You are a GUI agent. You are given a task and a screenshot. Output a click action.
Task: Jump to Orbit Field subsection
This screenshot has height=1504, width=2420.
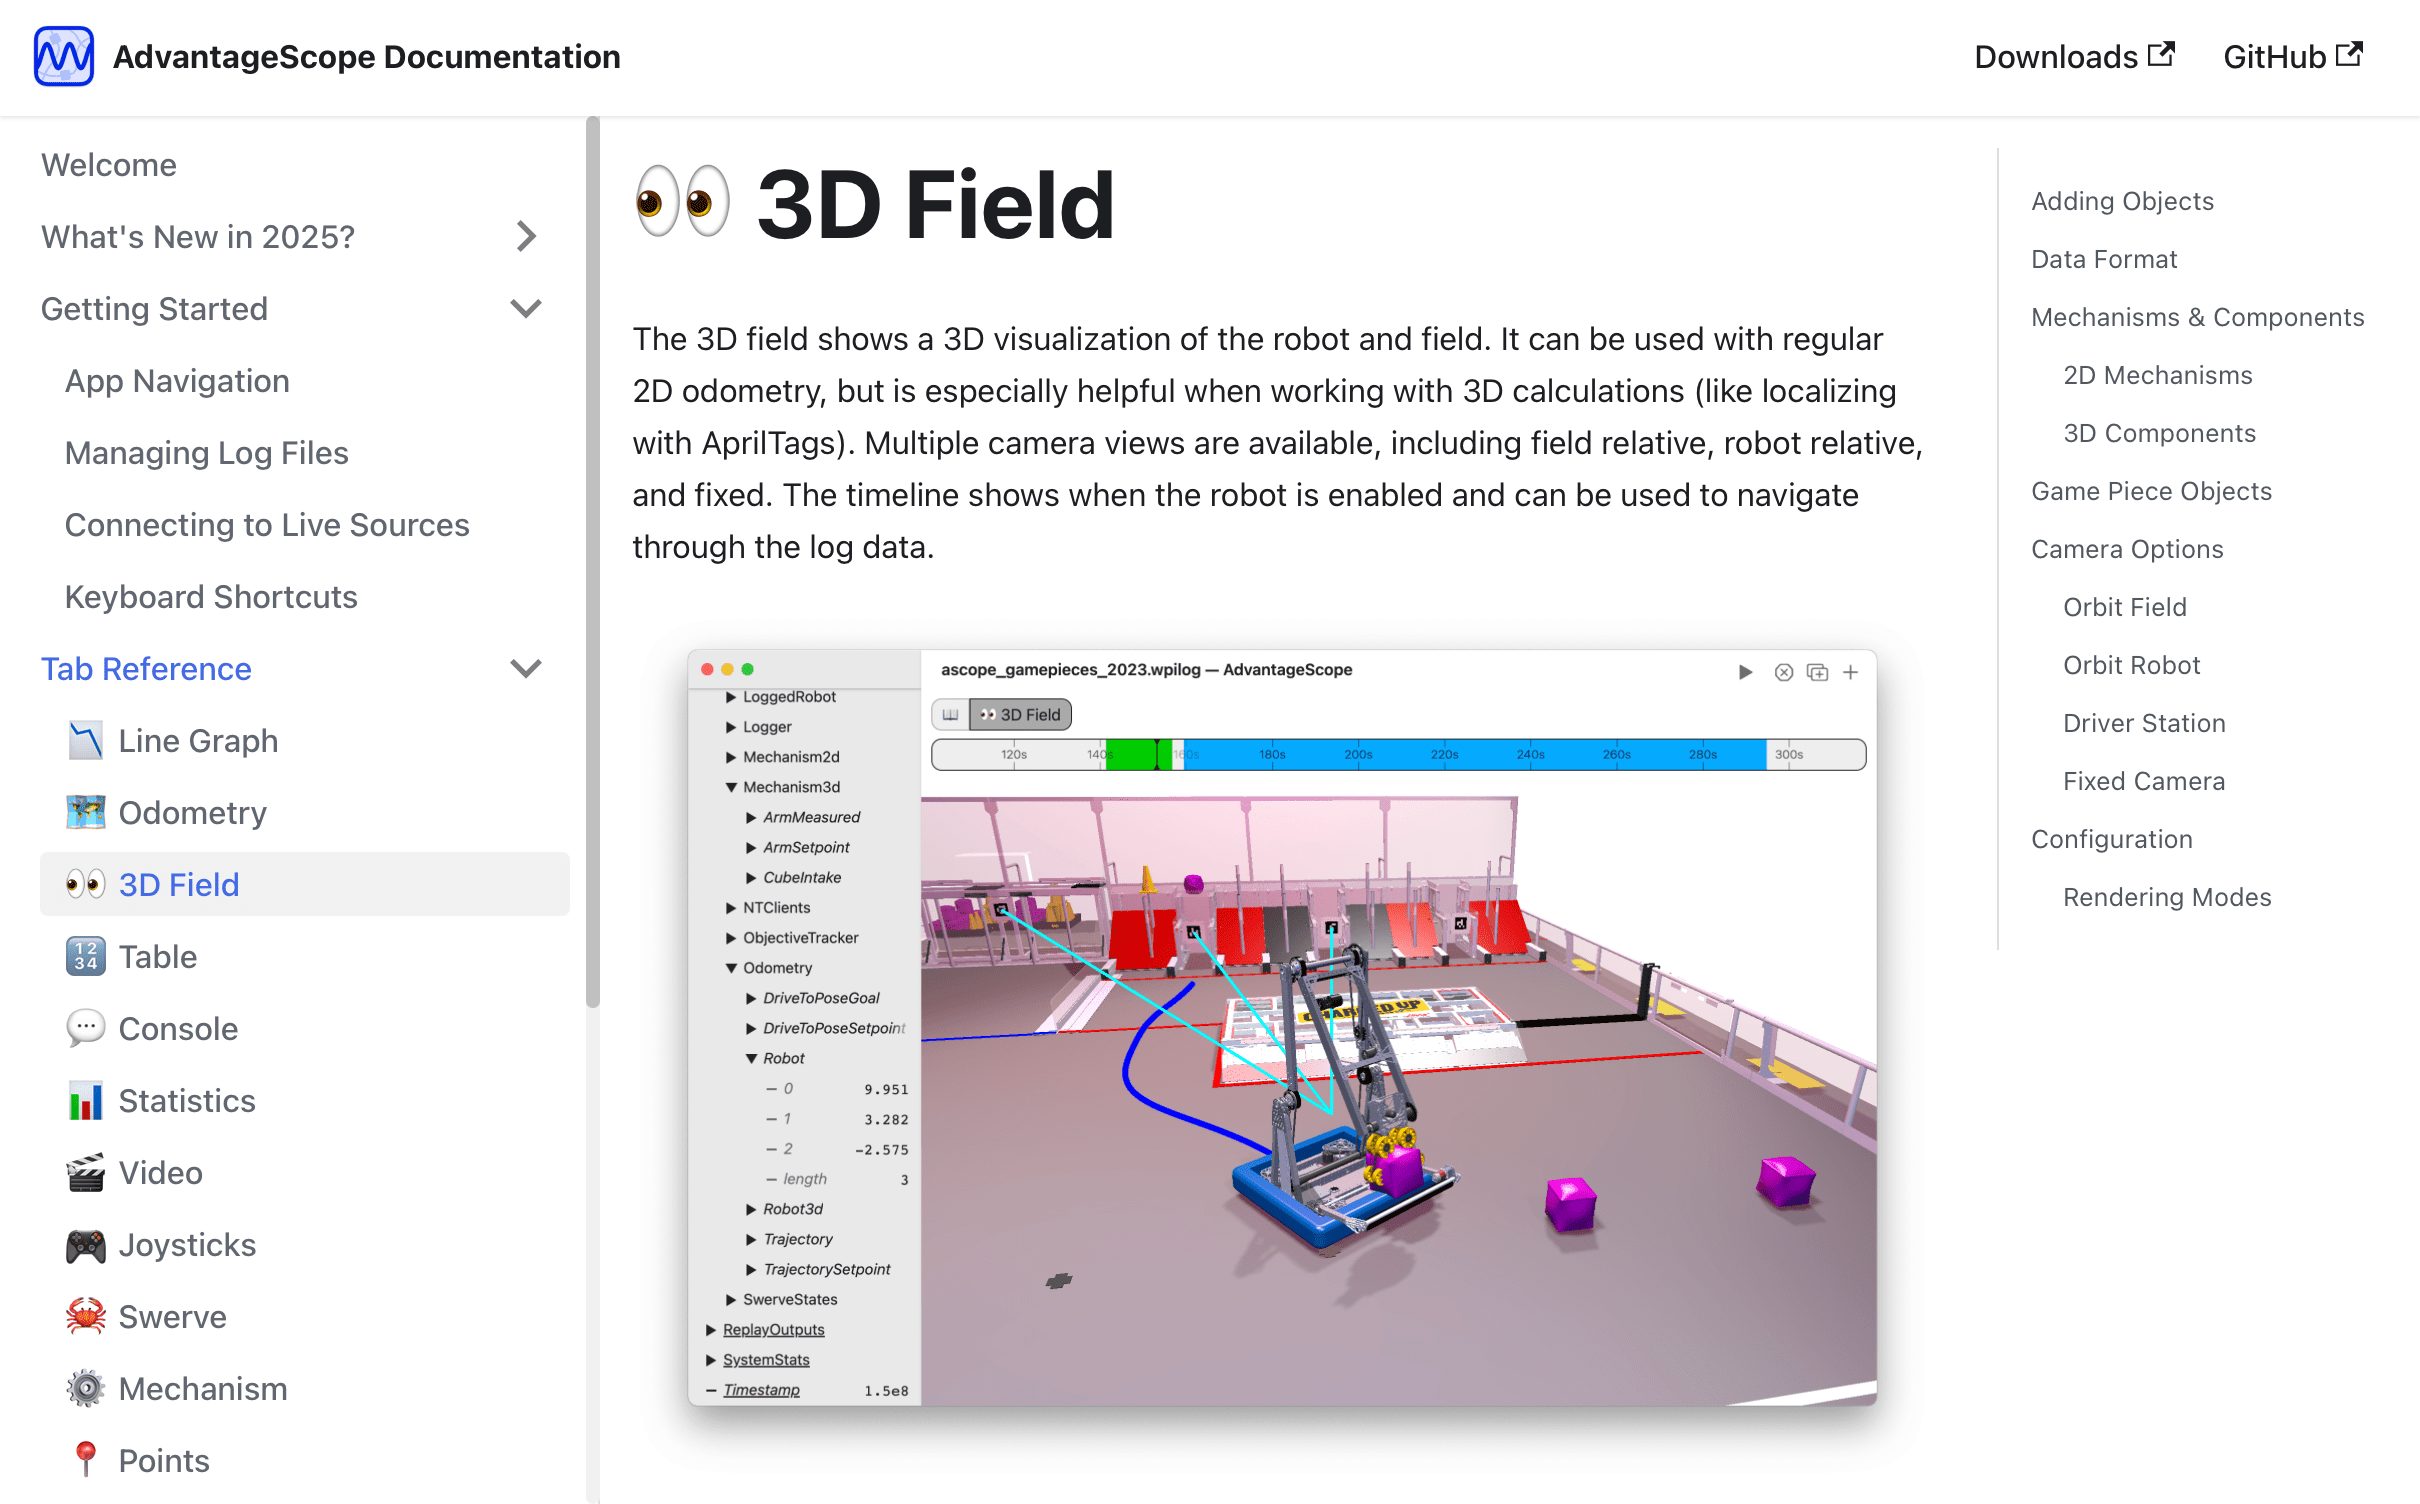[x=2125, y=607]
